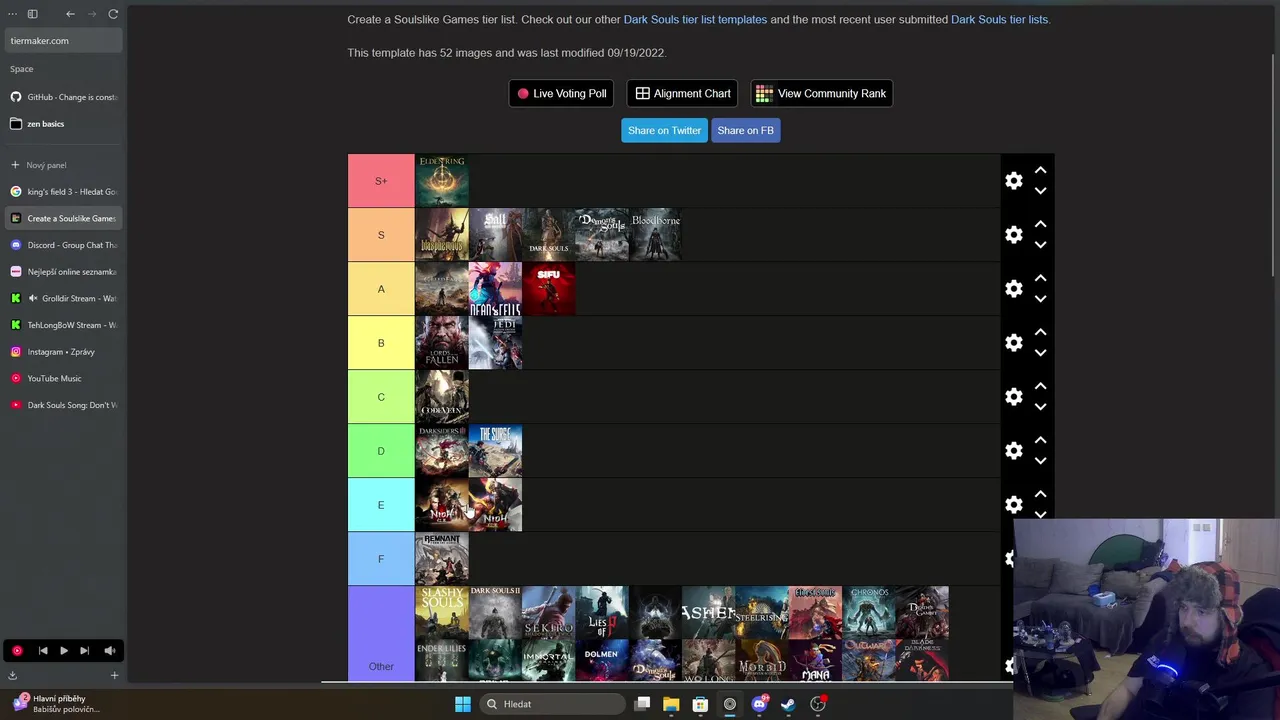Move B tier row down

click(x=1040, y=353)
